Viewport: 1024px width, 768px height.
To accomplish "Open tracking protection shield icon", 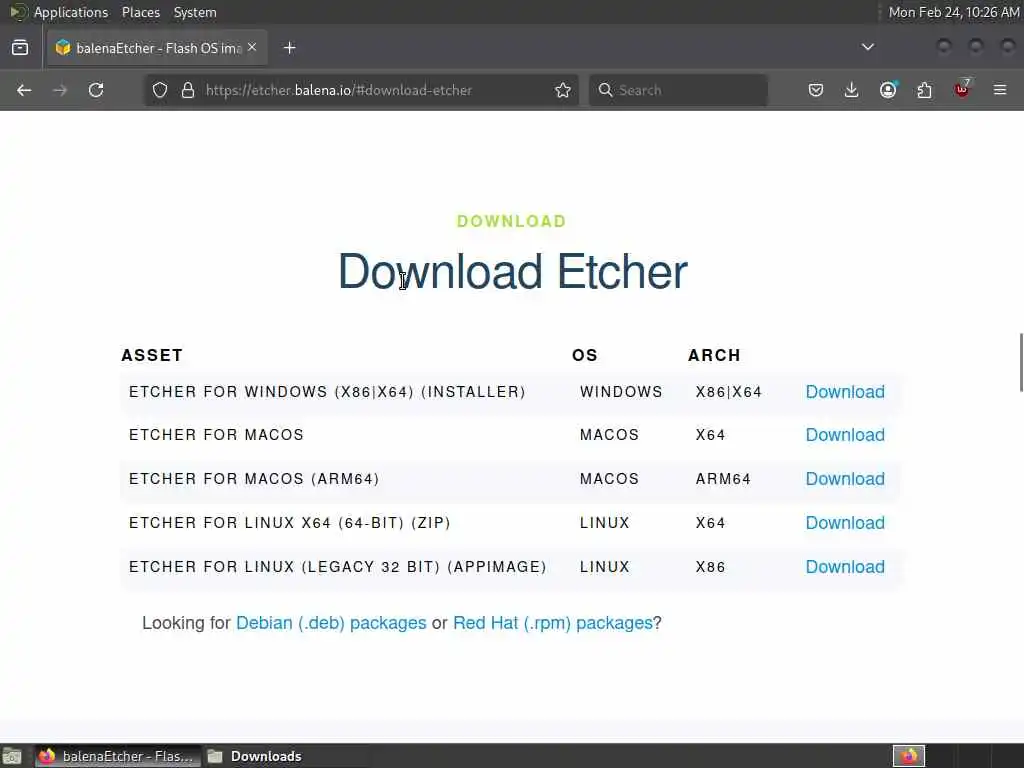I will tap(160, 90).
